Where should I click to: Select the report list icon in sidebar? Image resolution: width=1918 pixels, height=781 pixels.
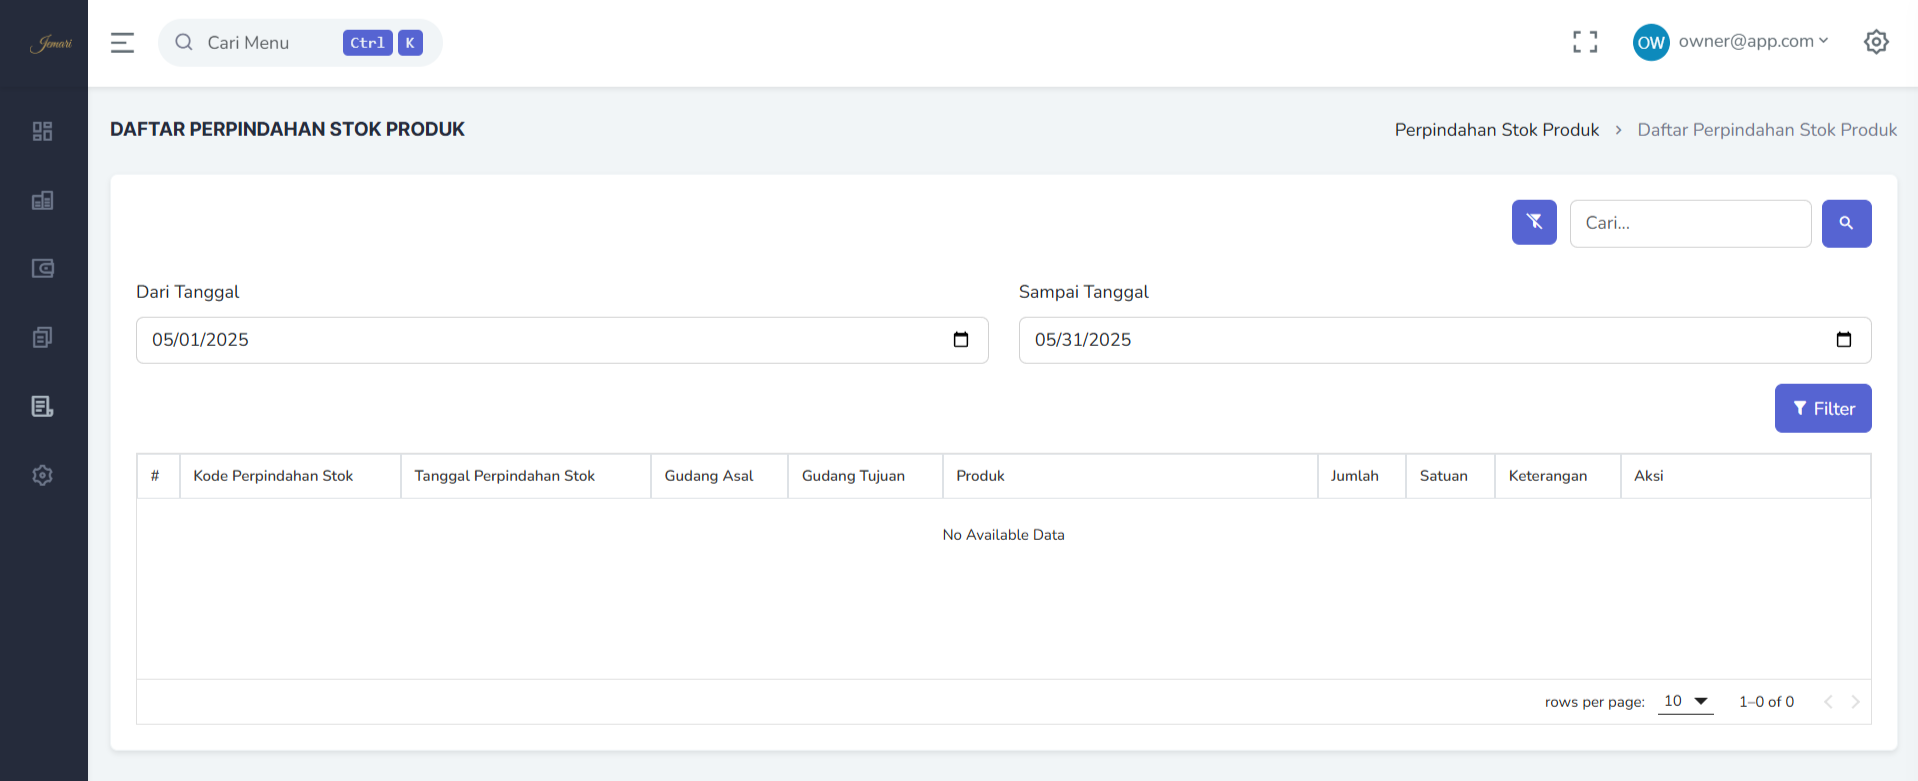point(42,406)
